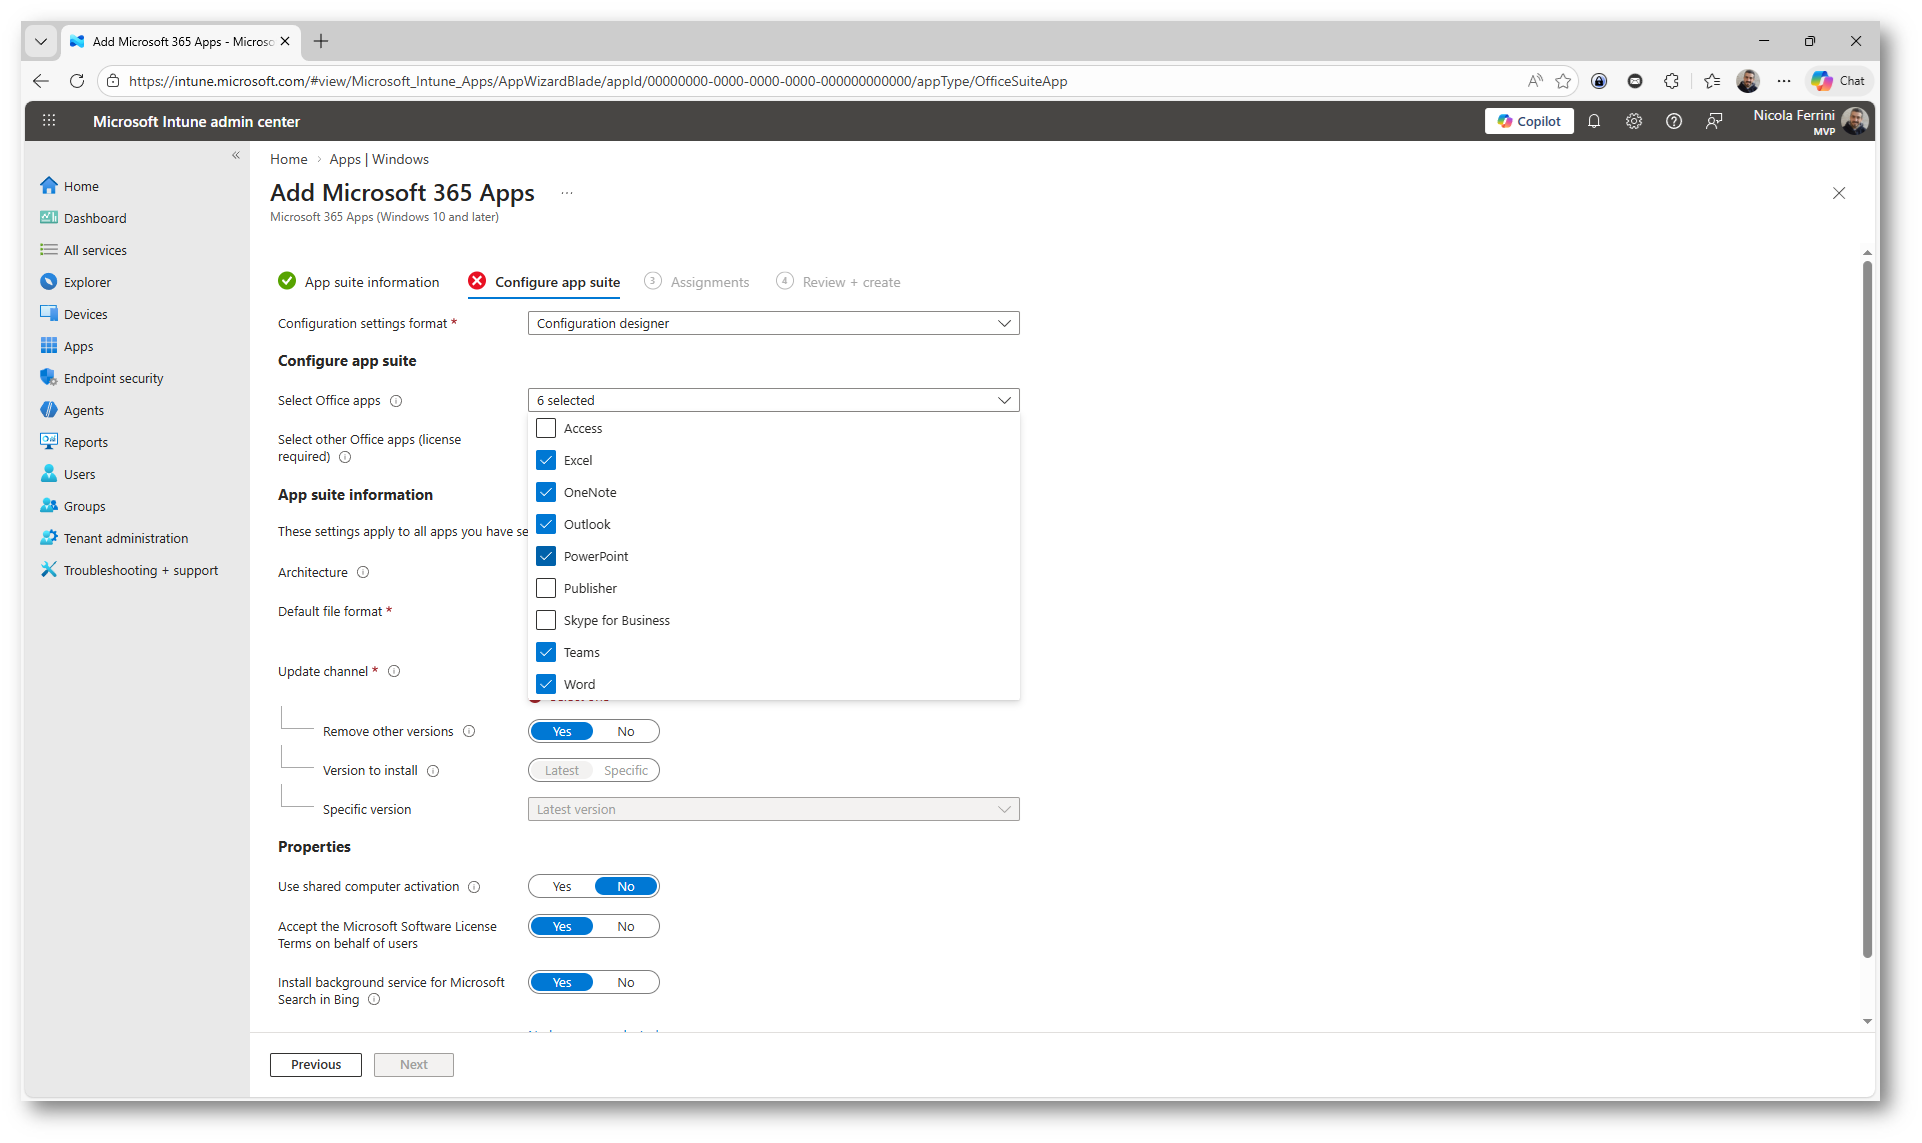
Task: Click the help question mark icon
Action: pyautogui.click(x=1674, y=121)
